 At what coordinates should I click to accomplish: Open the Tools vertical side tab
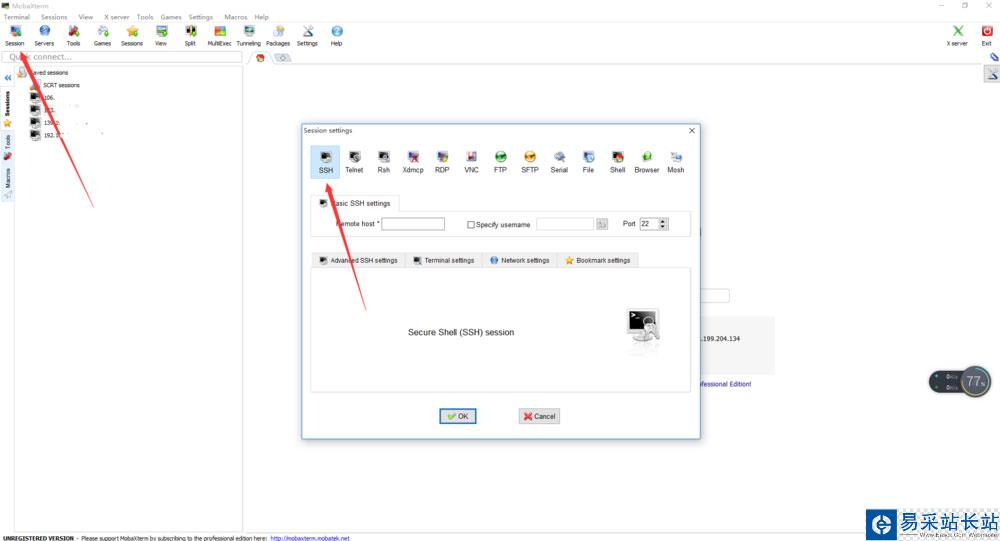[8, 147]
